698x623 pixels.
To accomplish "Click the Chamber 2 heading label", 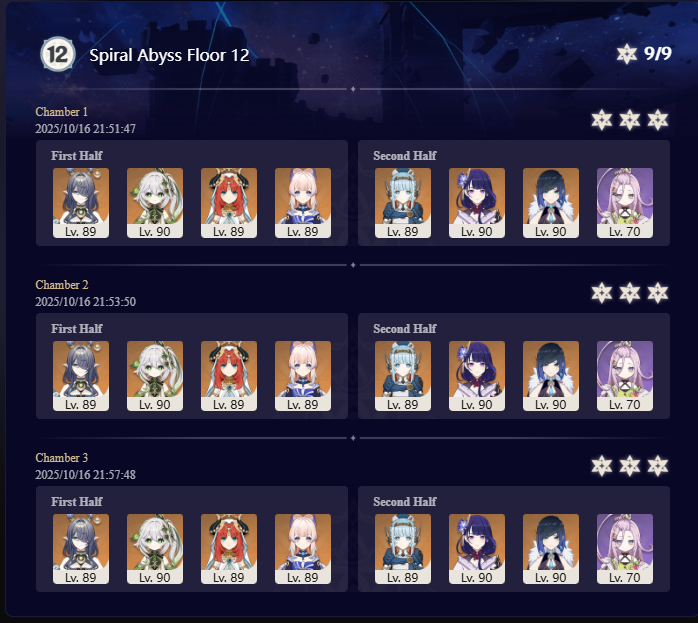I will click(62, 285).
